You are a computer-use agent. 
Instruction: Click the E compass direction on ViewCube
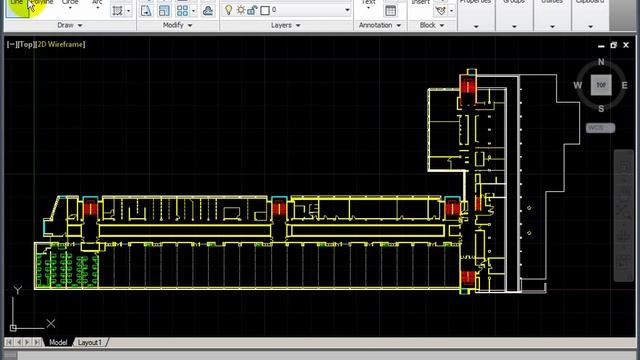click(x=624, y=85)
